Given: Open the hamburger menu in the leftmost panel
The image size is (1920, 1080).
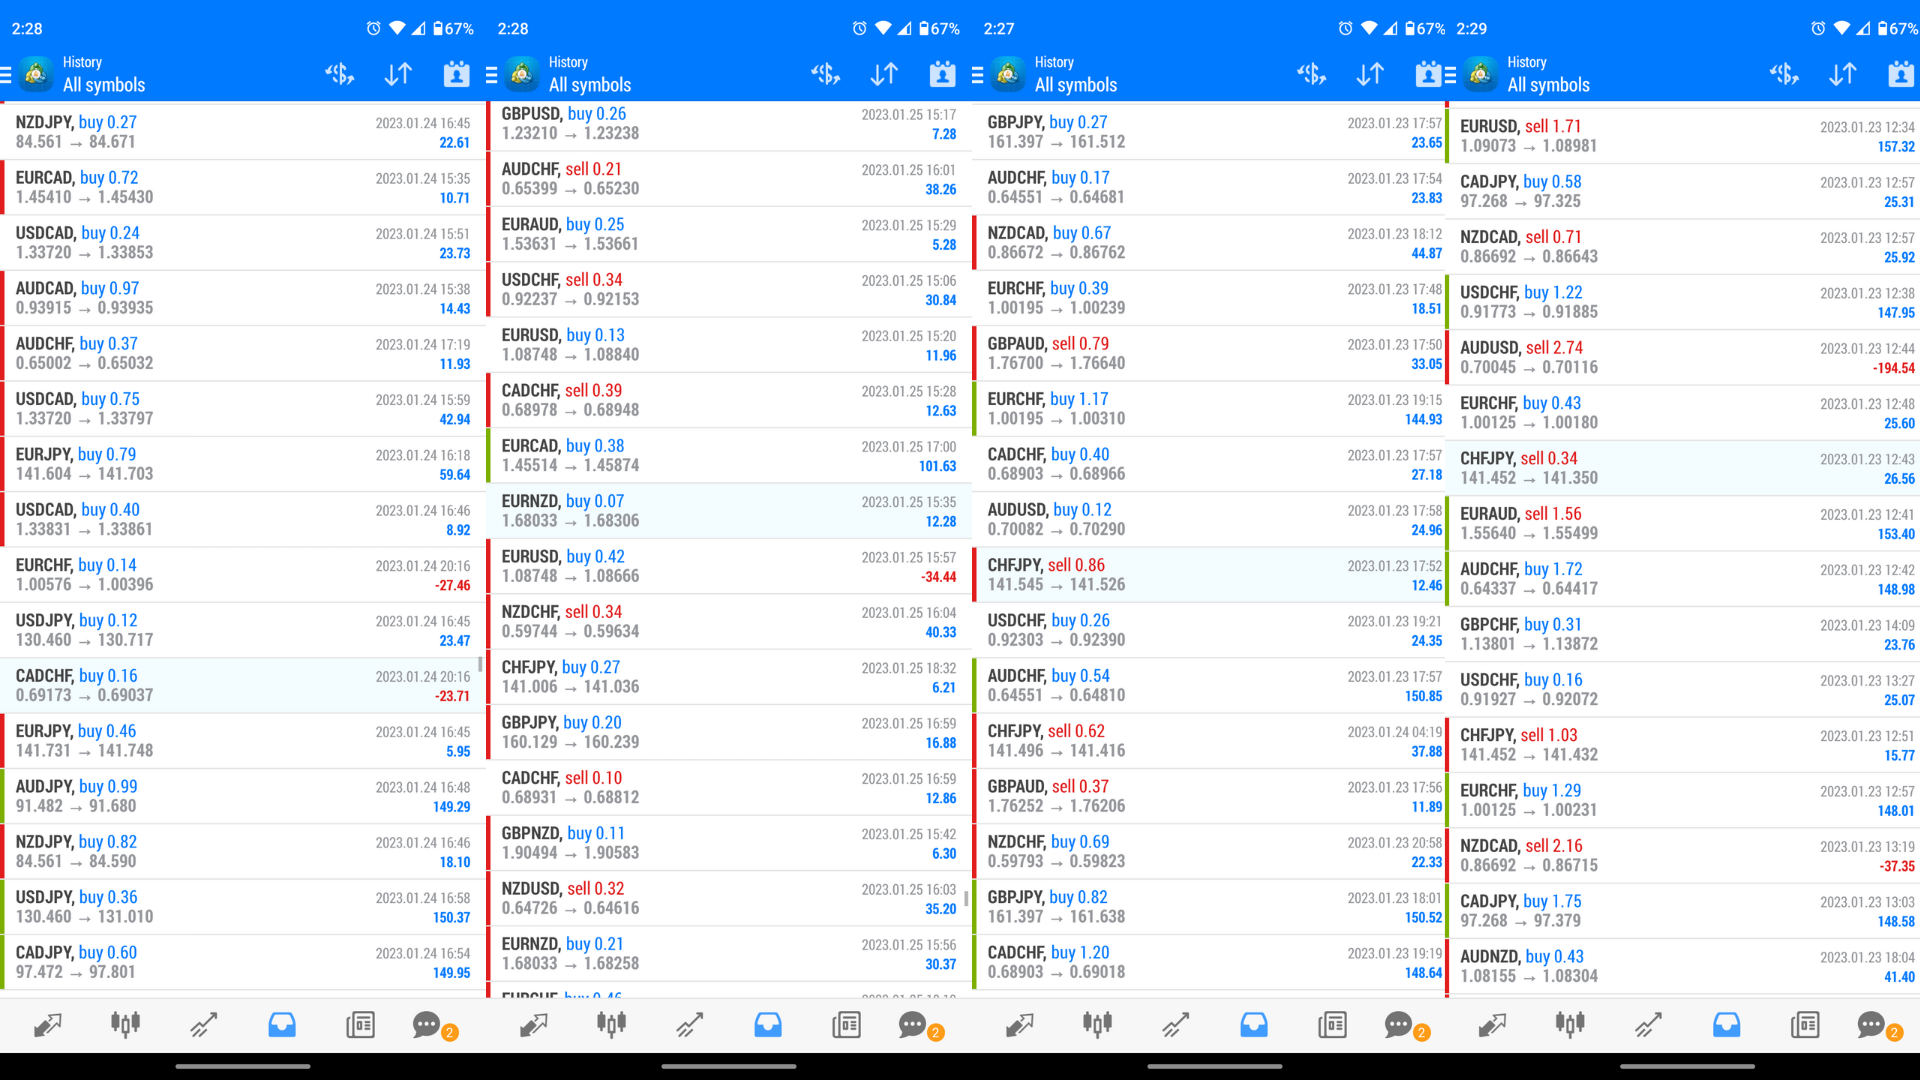Looking at the screenshot, I should click(6, 74).
